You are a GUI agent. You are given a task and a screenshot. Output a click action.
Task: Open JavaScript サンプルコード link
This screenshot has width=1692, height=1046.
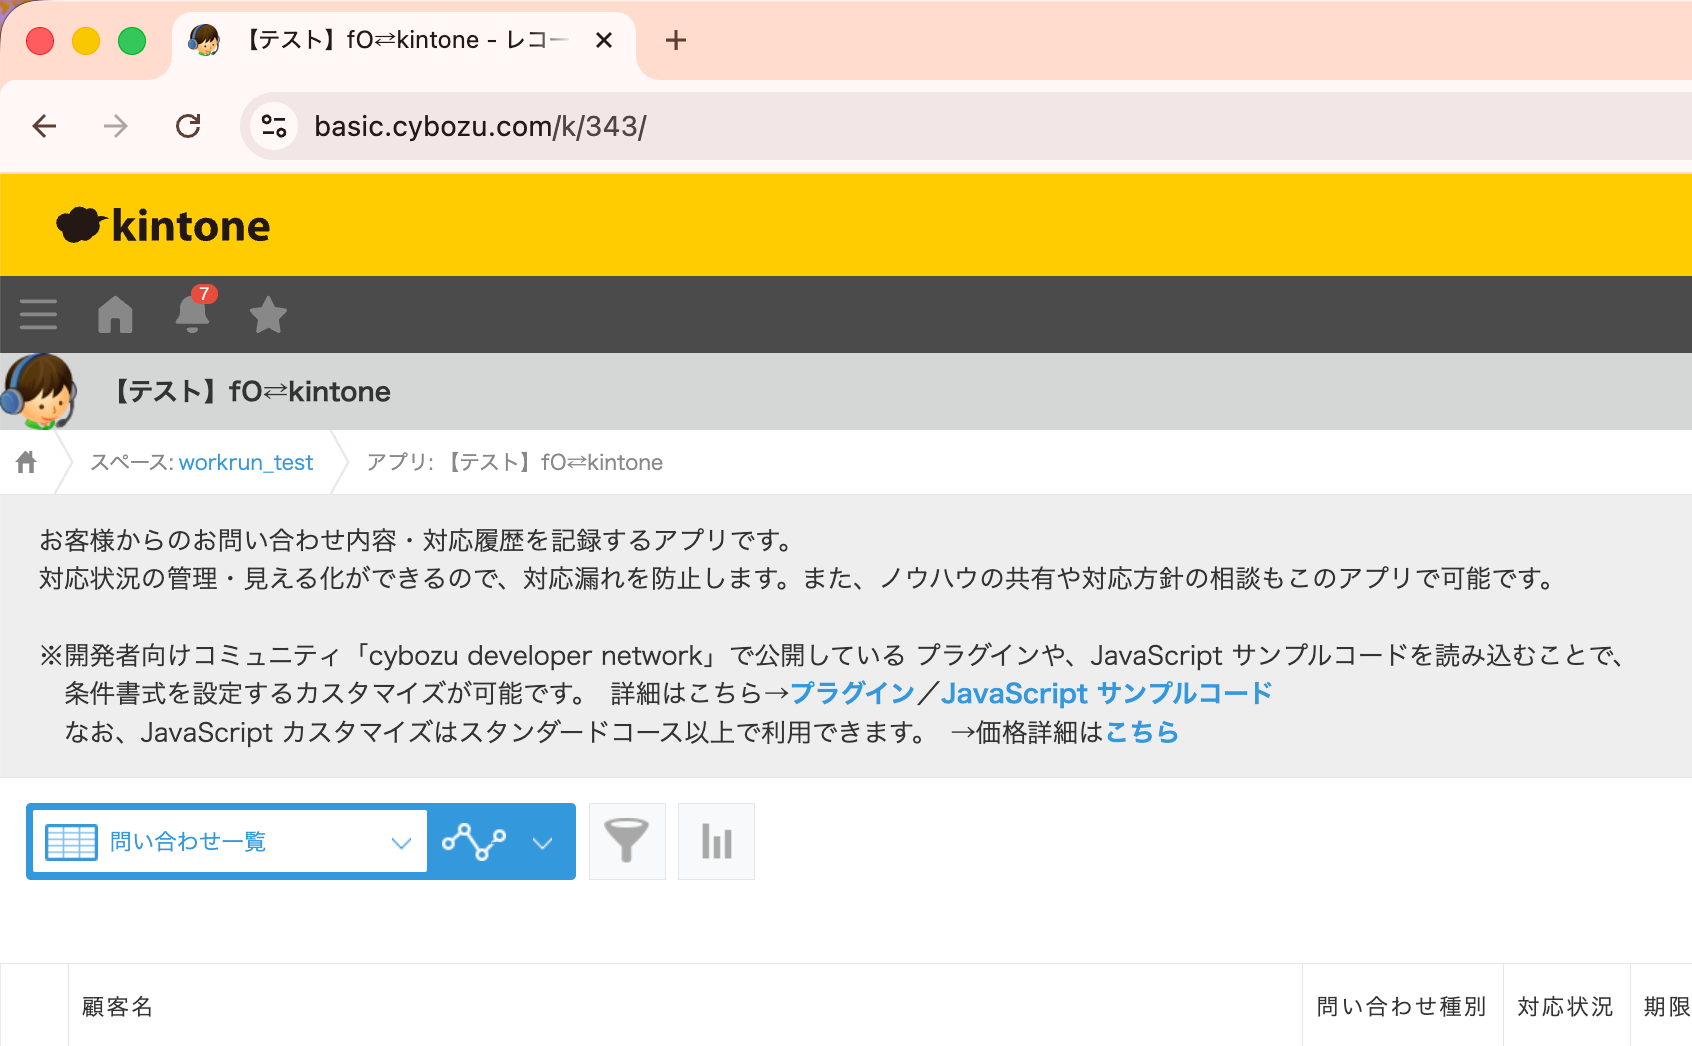tap(1106, 693)
